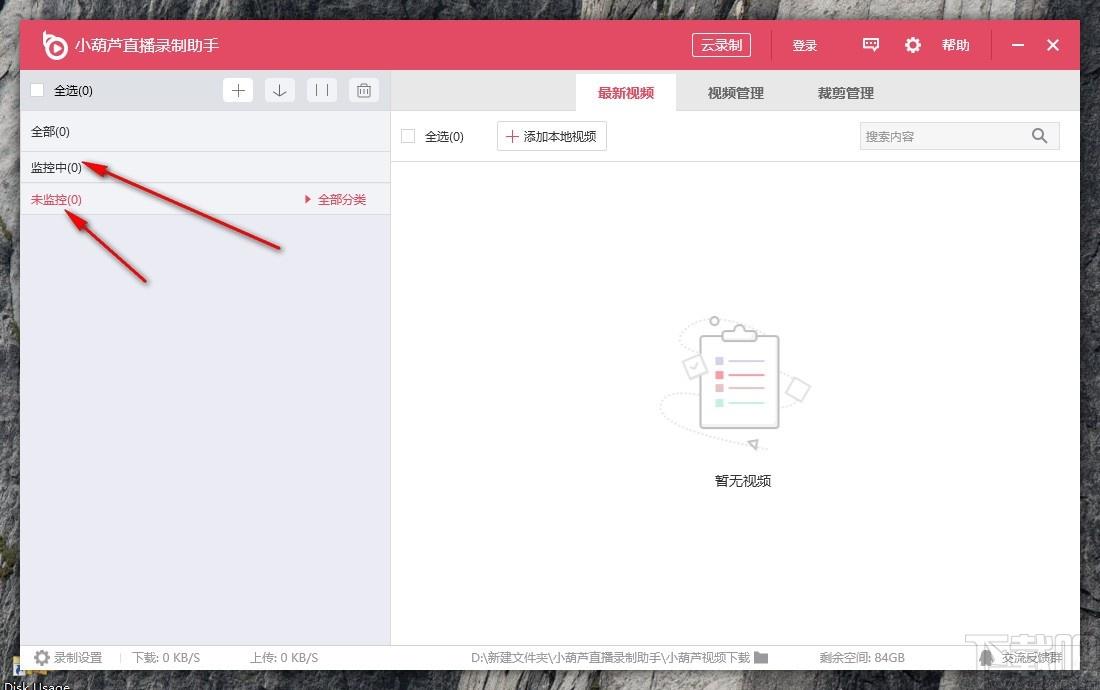Click 交流反馈群 link
Image resolution: width=1100 pixels, height=690 pixels.
pos(1031,658)
